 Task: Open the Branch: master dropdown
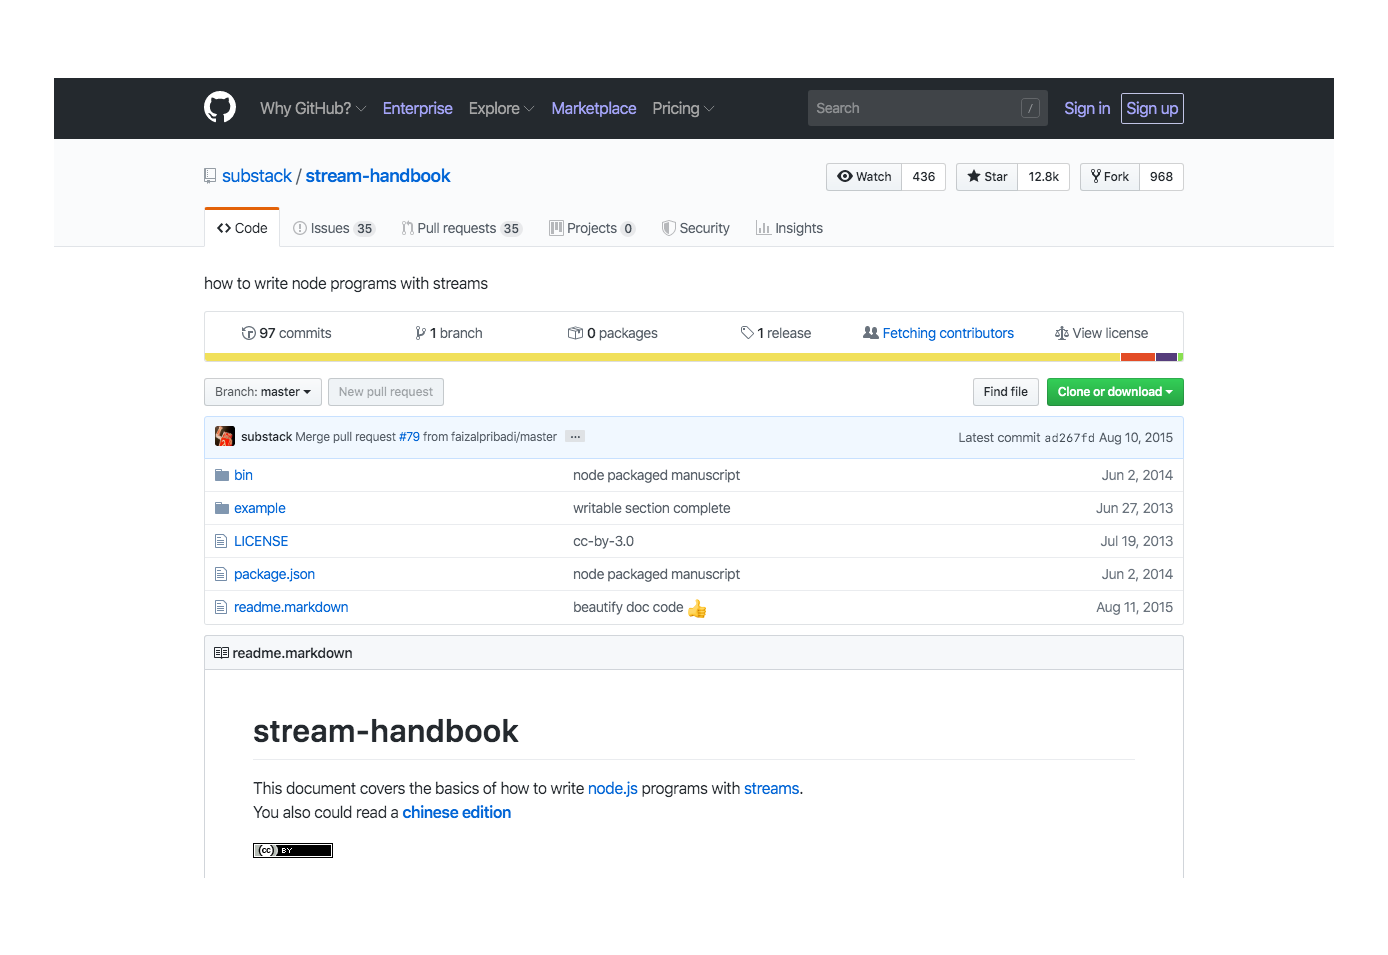263,392
